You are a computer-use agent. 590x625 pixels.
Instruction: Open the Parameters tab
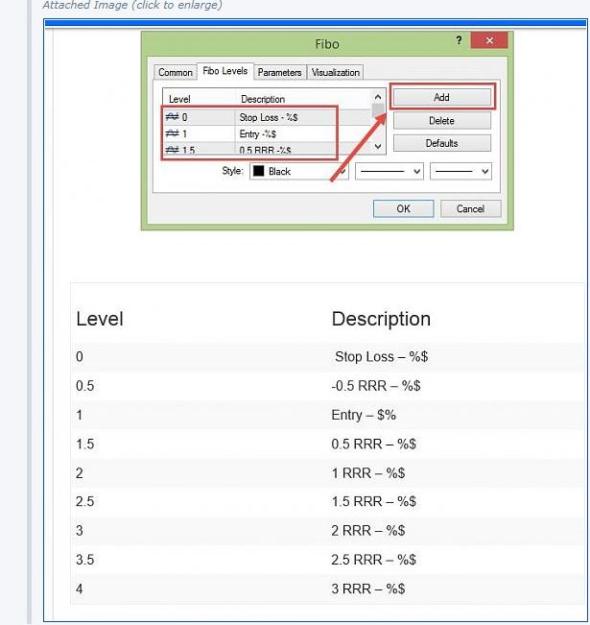(x=279, y=73)
